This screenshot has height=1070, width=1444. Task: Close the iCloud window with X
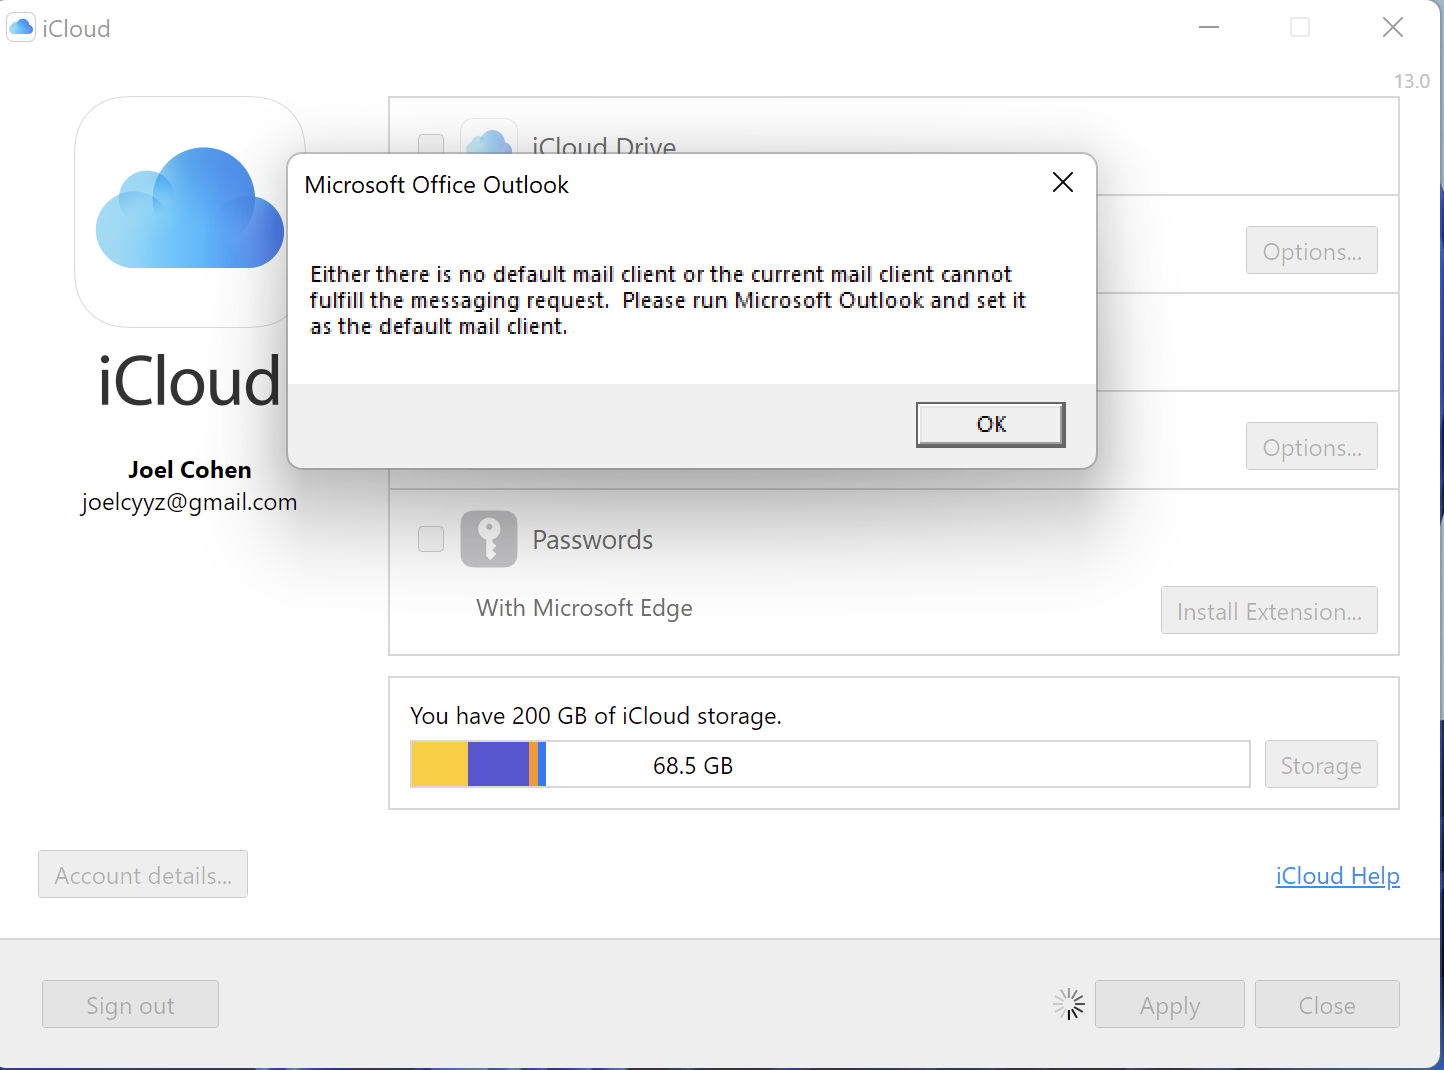(1393, 27)
